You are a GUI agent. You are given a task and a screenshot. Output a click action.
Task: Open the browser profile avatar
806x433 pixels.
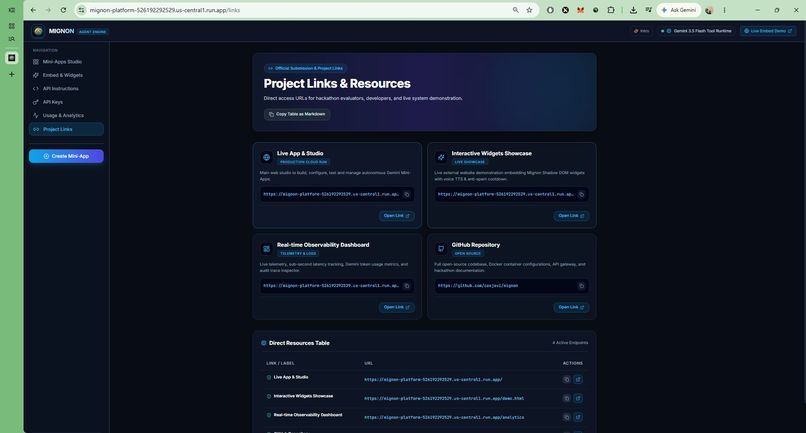pyautogui.click(x=709, y=10)
